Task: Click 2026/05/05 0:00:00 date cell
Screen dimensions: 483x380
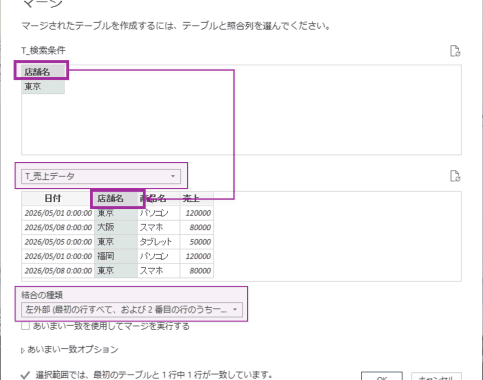Action: point(58,242)
